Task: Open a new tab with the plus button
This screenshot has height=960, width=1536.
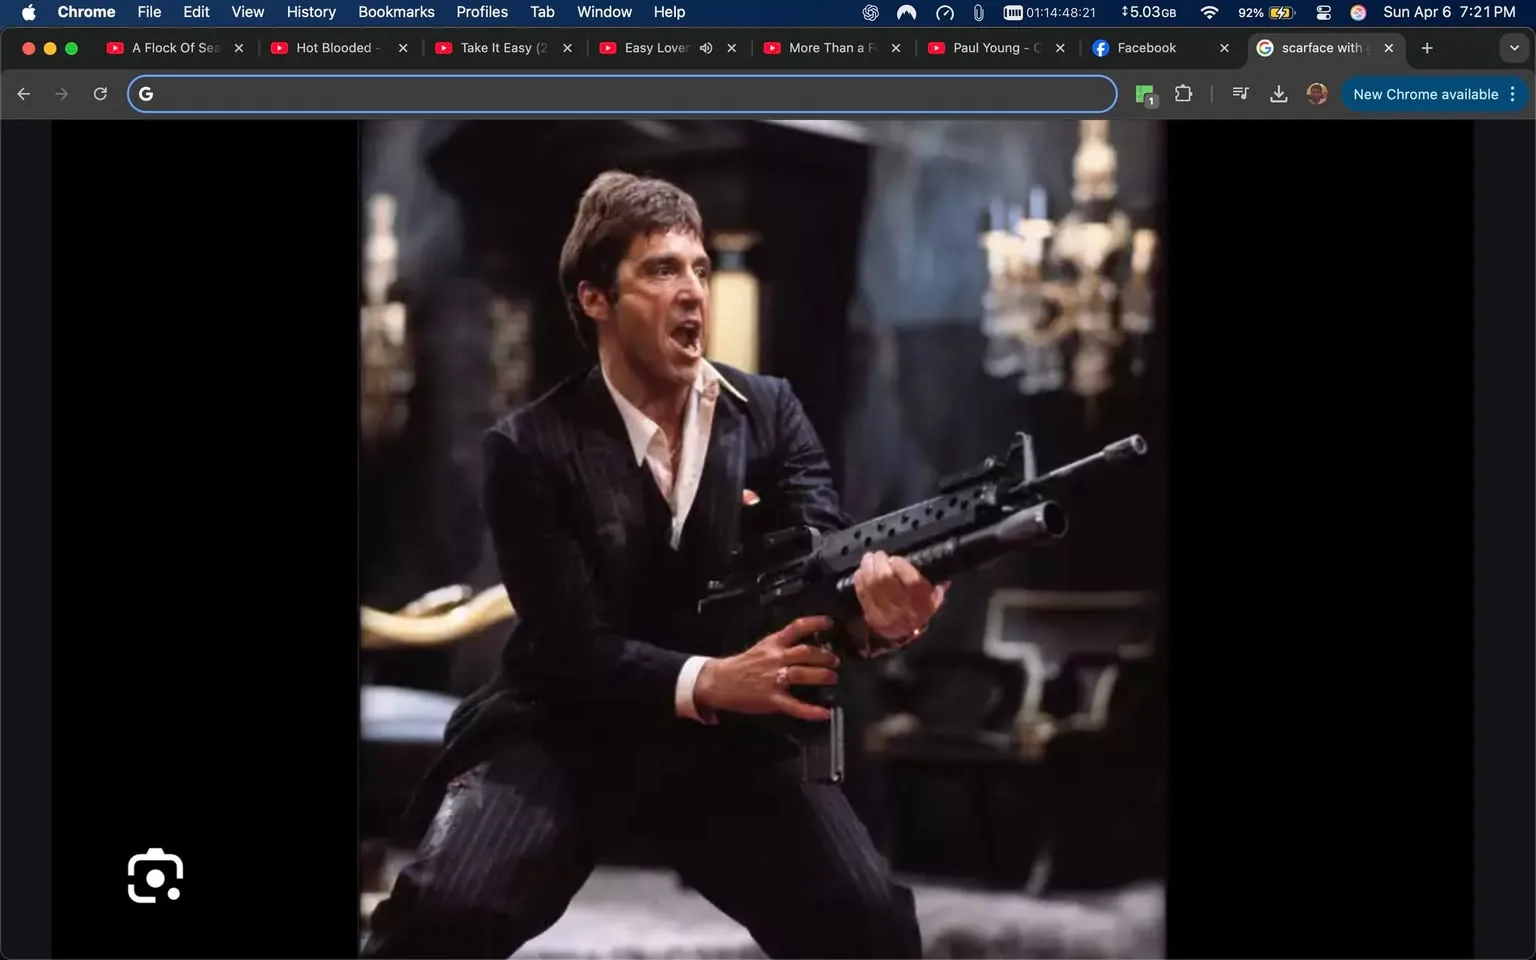Action: (1427, 47)
